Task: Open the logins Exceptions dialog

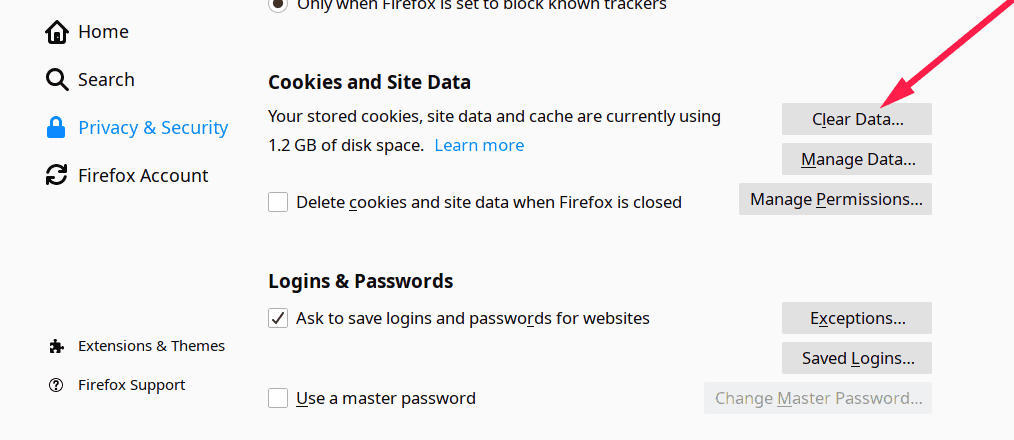Action: pos(857,318)
